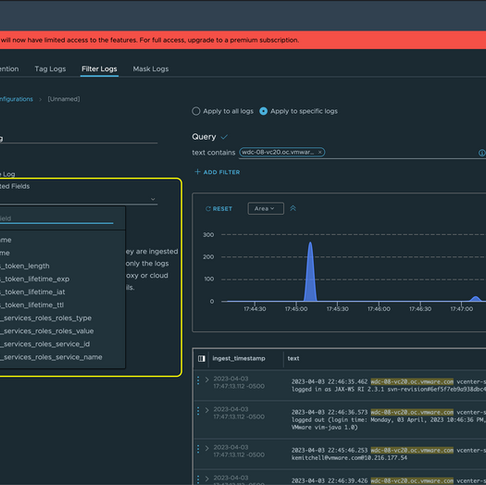Sort by ingest_timestamp column header

tap(239, 358)
